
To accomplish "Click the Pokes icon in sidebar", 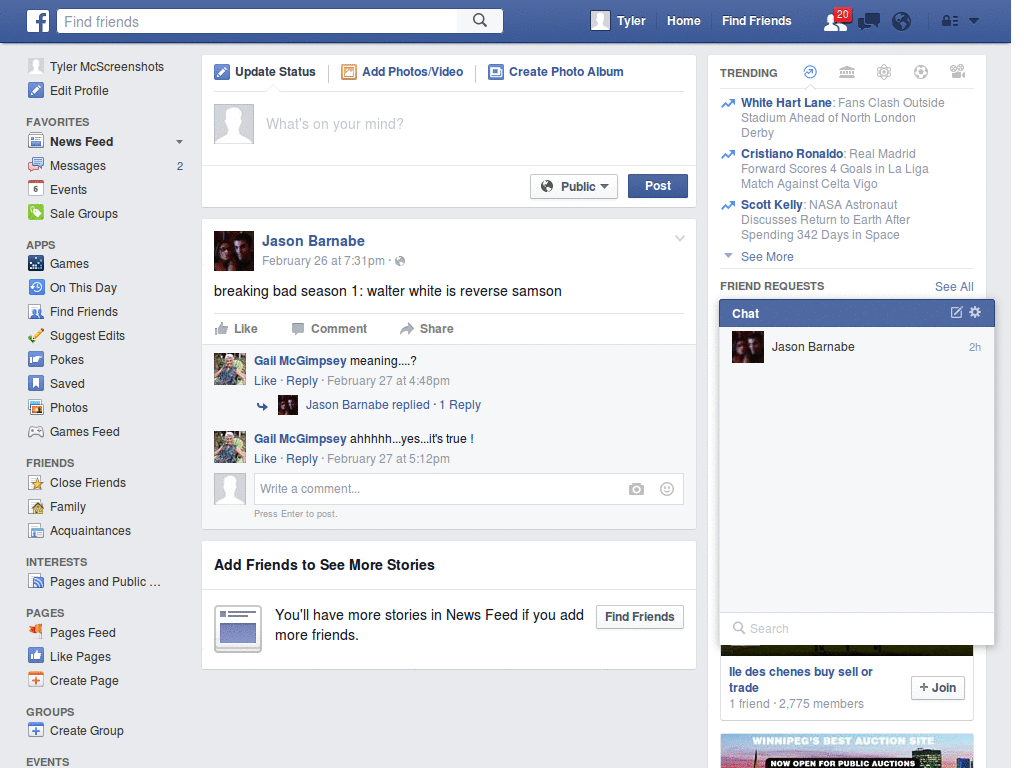I will pyautogui.click(x=36, y=360).
